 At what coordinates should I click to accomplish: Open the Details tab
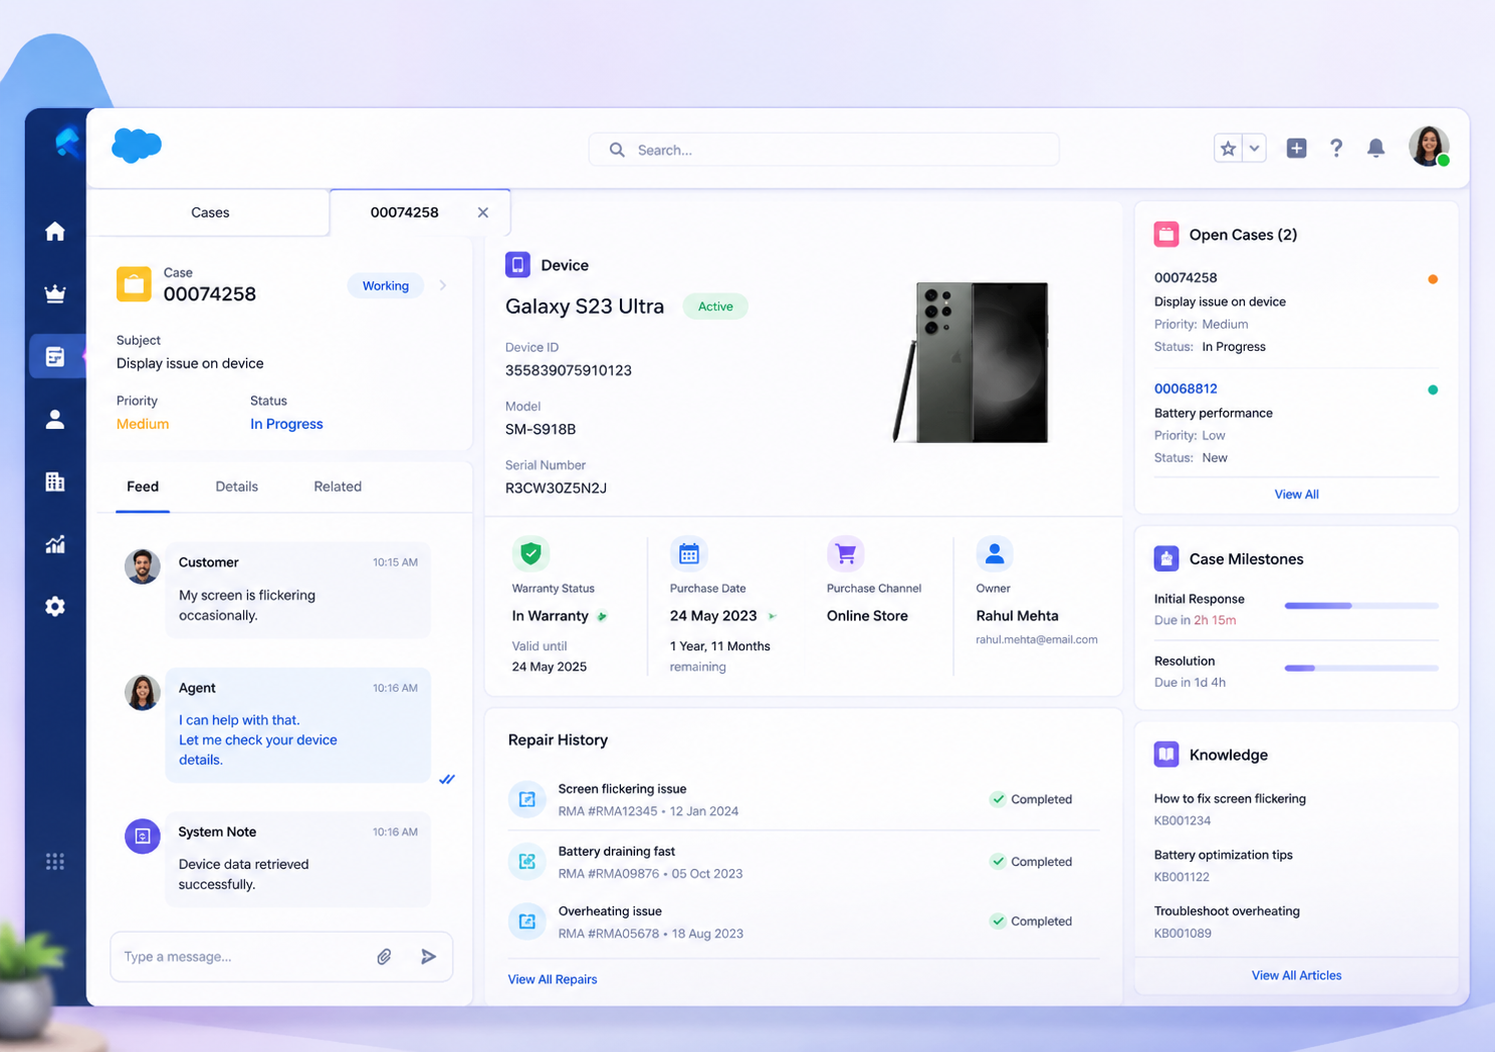(237, 487)
